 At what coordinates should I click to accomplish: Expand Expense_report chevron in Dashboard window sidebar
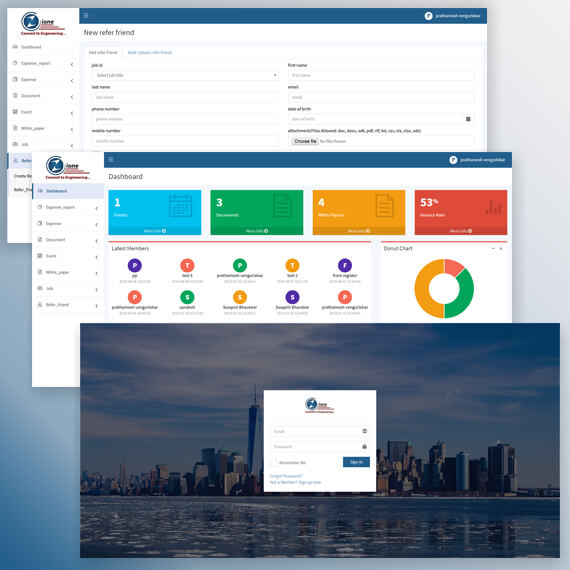pos(97,208)
